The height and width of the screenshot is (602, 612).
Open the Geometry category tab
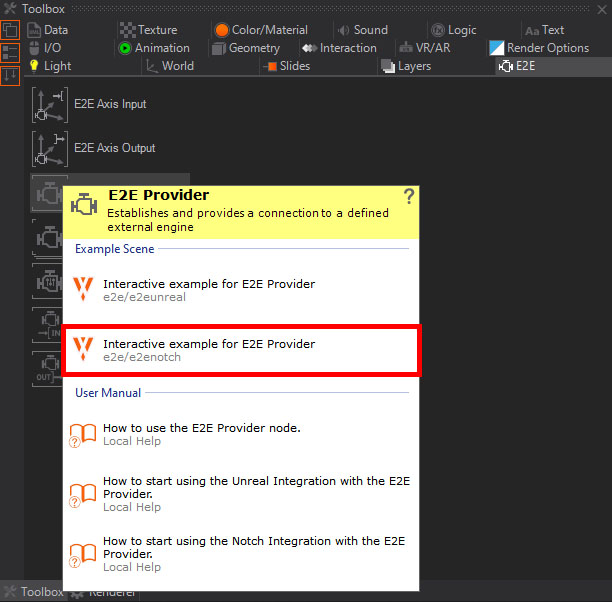click(x=246, y=48)
